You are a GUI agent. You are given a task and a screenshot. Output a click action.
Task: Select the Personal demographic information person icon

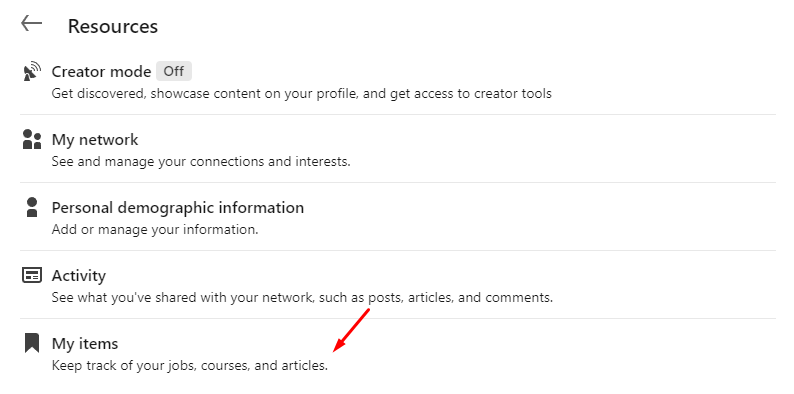pos(32,207)
